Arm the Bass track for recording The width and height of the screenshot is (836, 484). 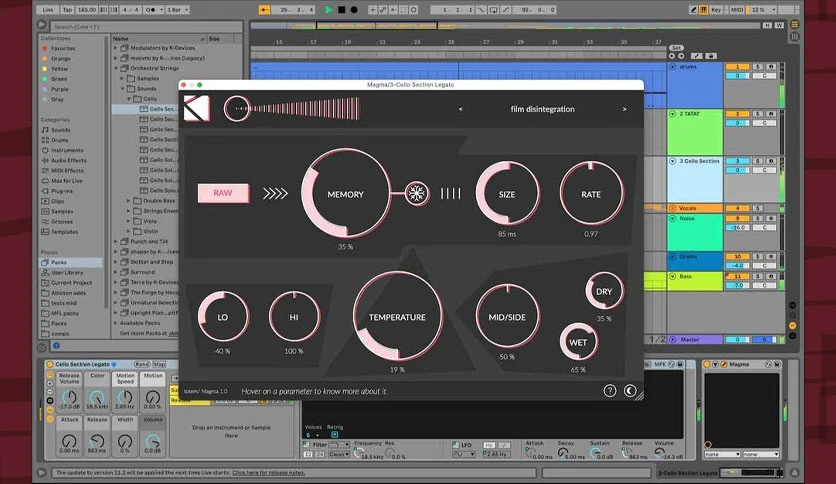click(x=770, y=276)
